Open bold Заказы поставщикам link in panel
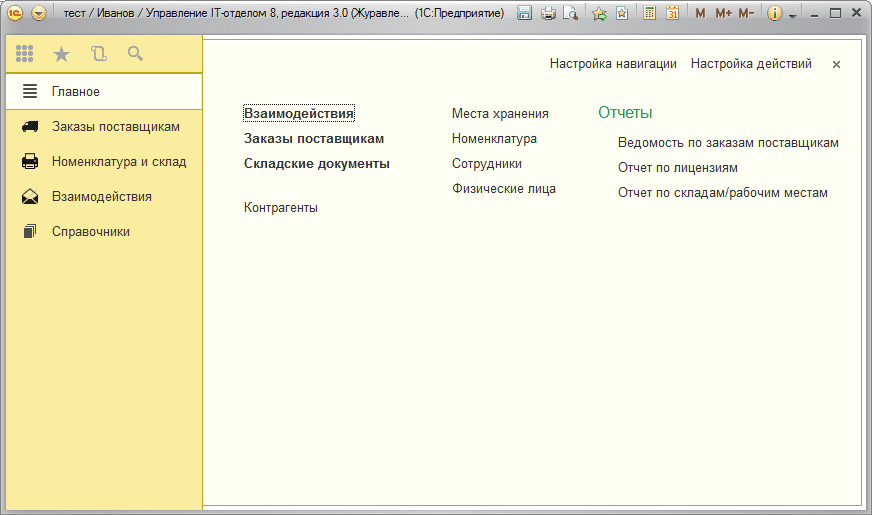The height and width of the screenshot is (515, 872). point(314,138)
